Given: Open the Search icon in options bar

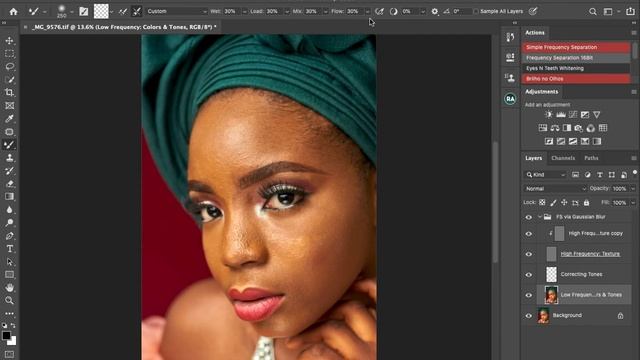Looking at the screenshot, I should (x=593, y=12).
